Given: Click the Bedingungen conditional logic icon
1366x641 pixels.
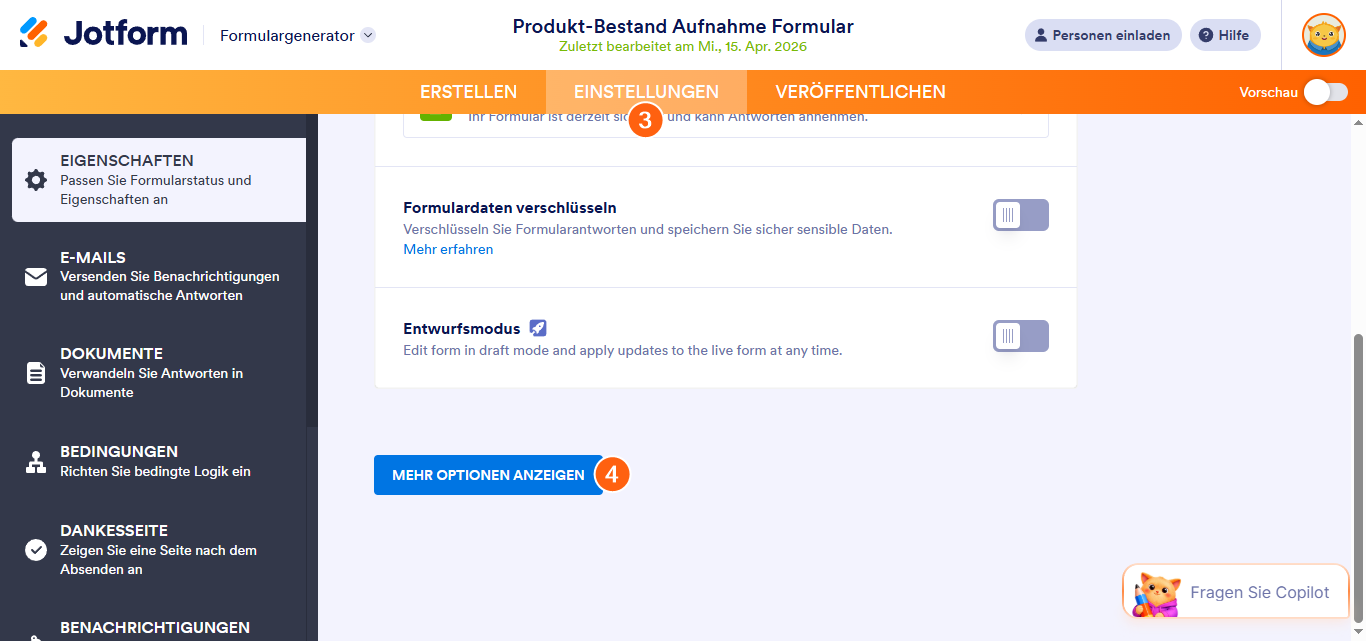Looking at the screenshot, I should click(34, 462).
